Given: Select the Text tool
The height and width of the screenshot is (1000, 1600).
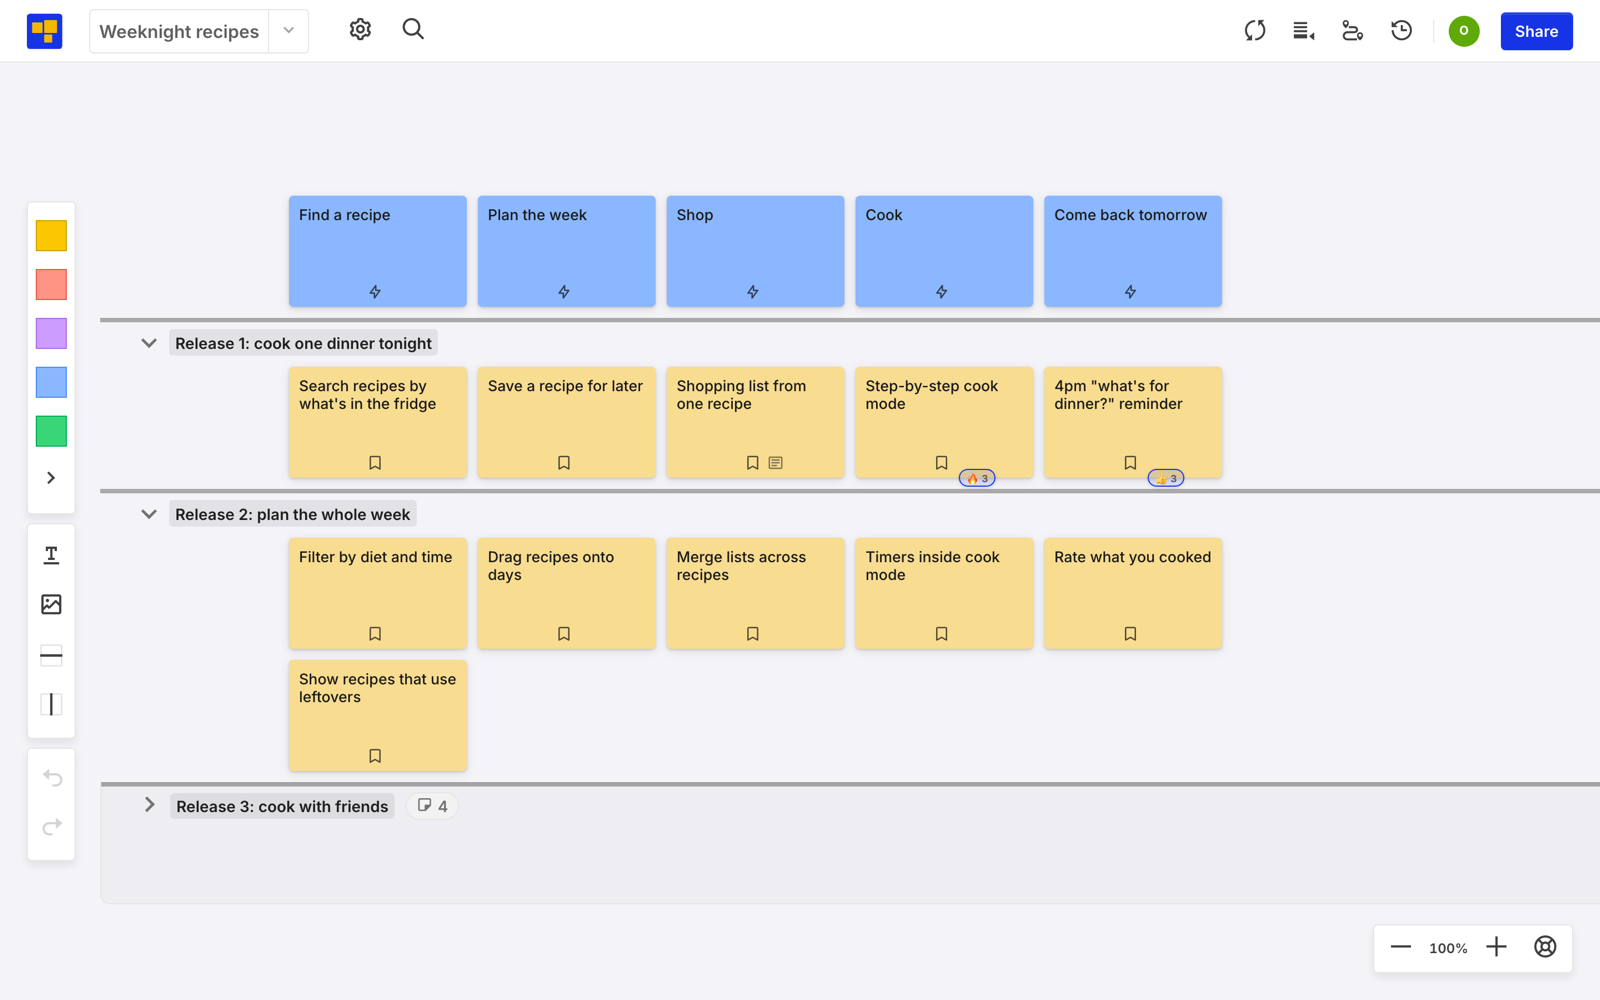Looking at the screenshot, I should pos(51,555).
